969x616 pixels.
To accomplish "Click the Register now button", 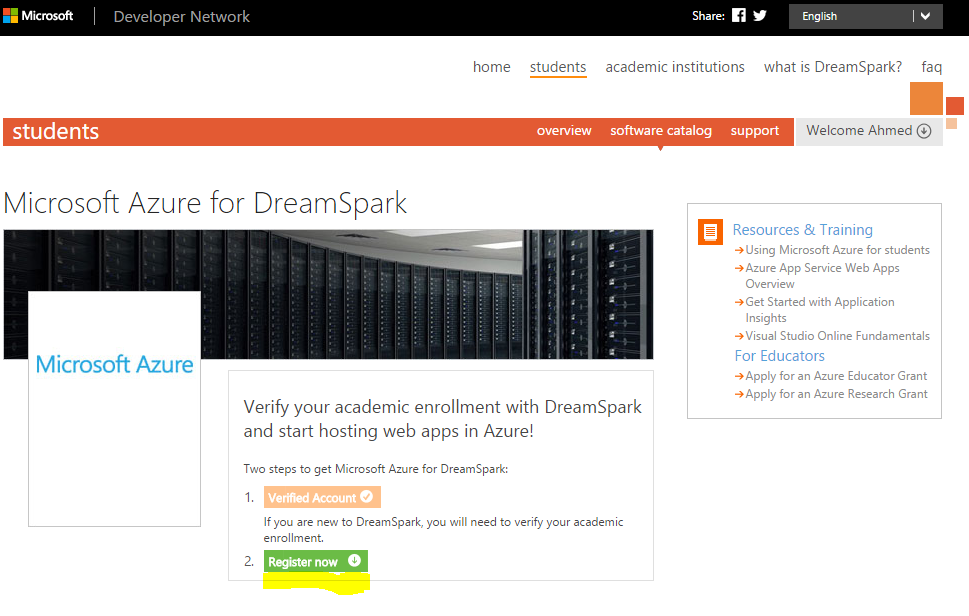I will 316,561.
